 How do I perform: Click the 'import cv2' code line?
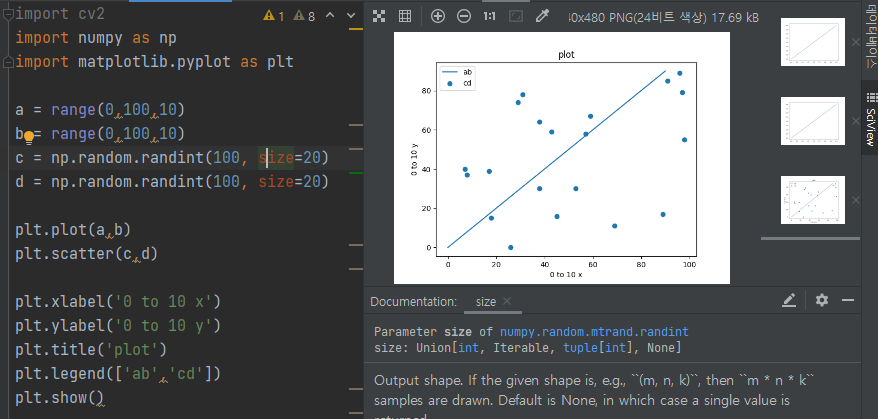(60, 14)
